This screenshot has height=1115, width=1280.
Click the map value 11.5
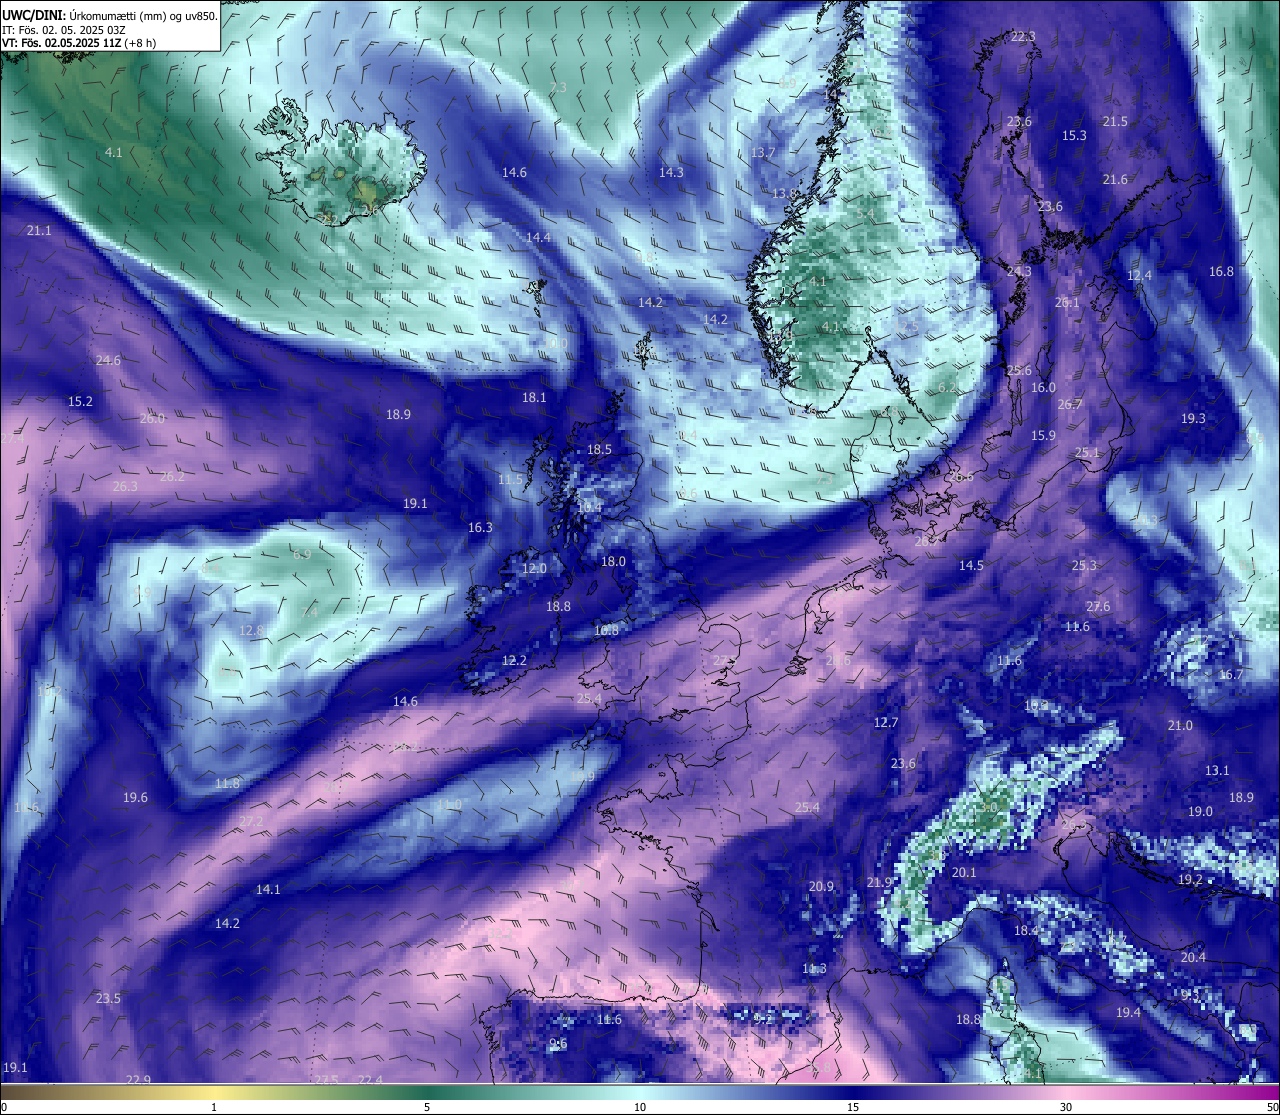(510, 480)
